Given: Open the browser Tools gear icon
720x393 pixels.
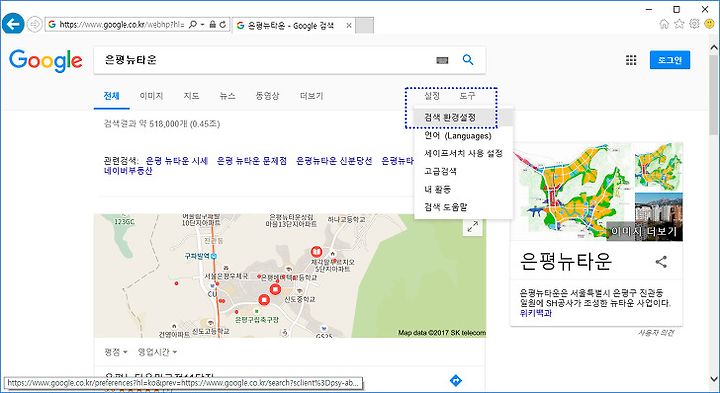Looking at the screenshot, I should [x=694, y=24].
